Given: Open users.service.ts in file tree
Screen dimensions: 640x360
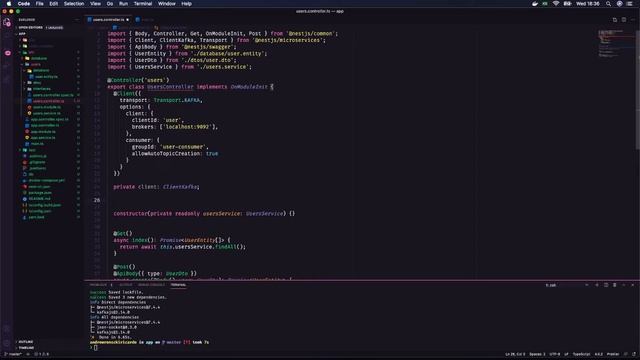Looking at the screenshot, I should pos(47,113).
